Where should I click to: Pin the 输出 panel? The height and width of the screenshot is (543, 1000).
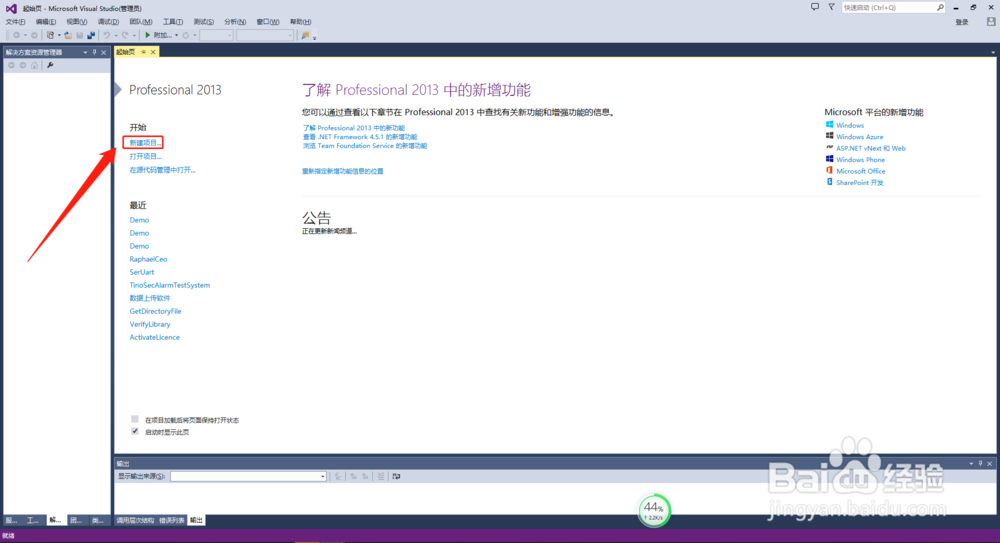point(981,464)
